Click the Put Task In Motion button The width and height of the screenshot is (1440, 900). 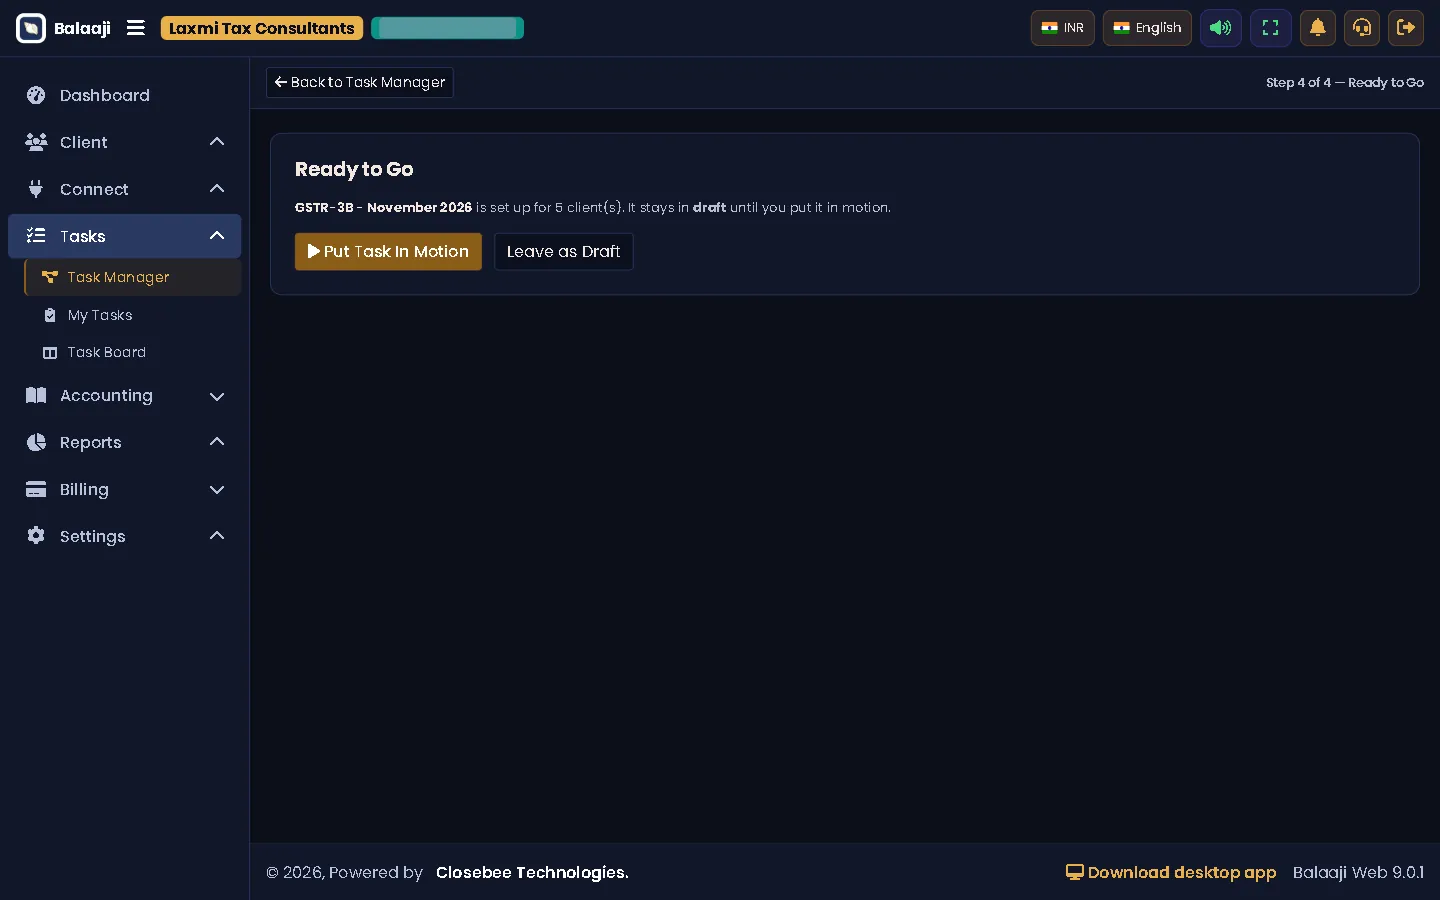point(388,251)
